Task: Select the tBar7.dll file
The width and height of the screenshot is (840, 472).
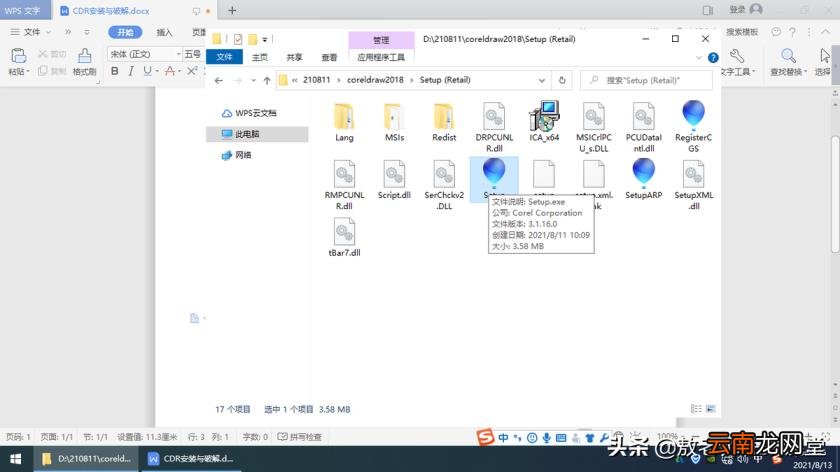Action: point(344,237)
